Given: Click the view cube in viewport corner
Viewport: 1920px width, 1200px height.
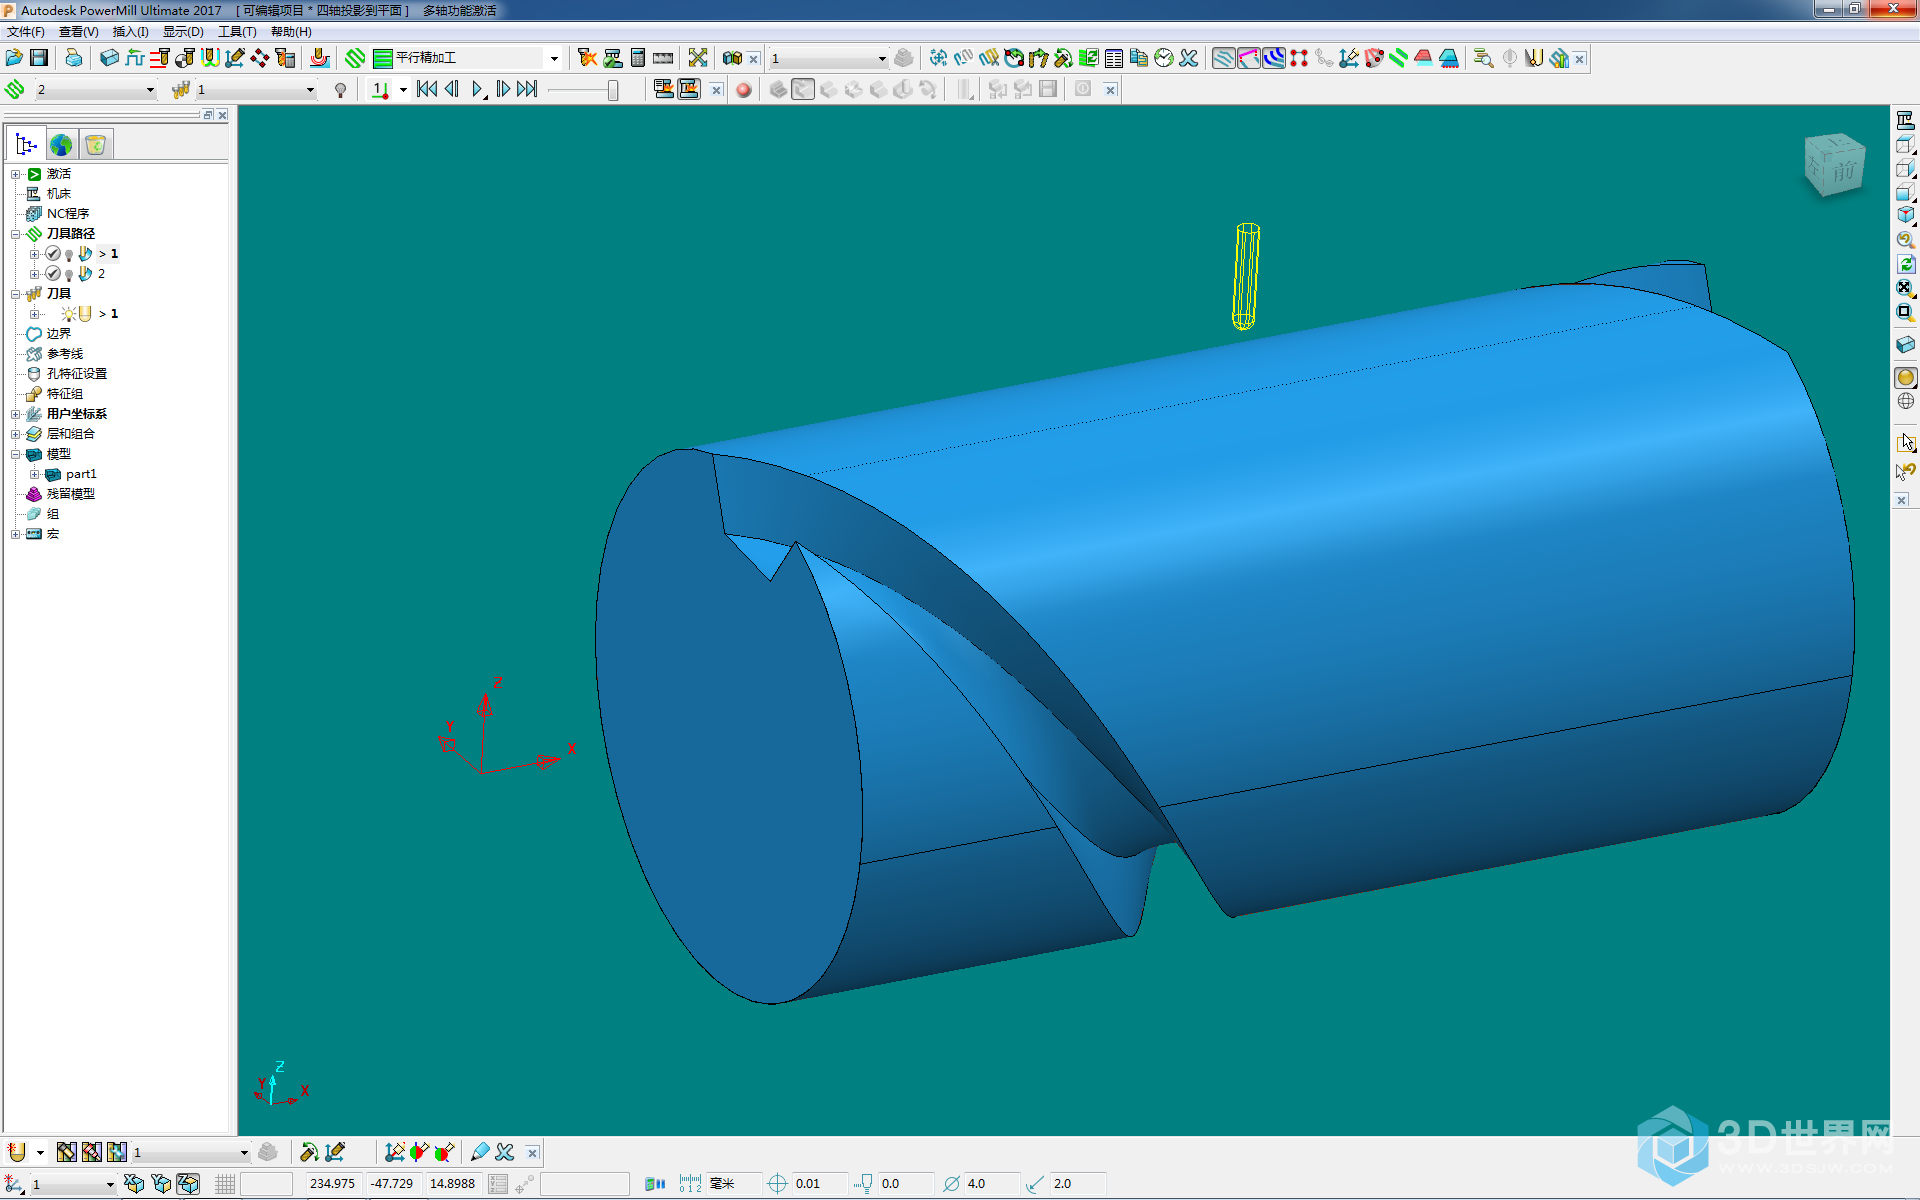Looking at the screenshot, I should click(x=1834, y=165).
